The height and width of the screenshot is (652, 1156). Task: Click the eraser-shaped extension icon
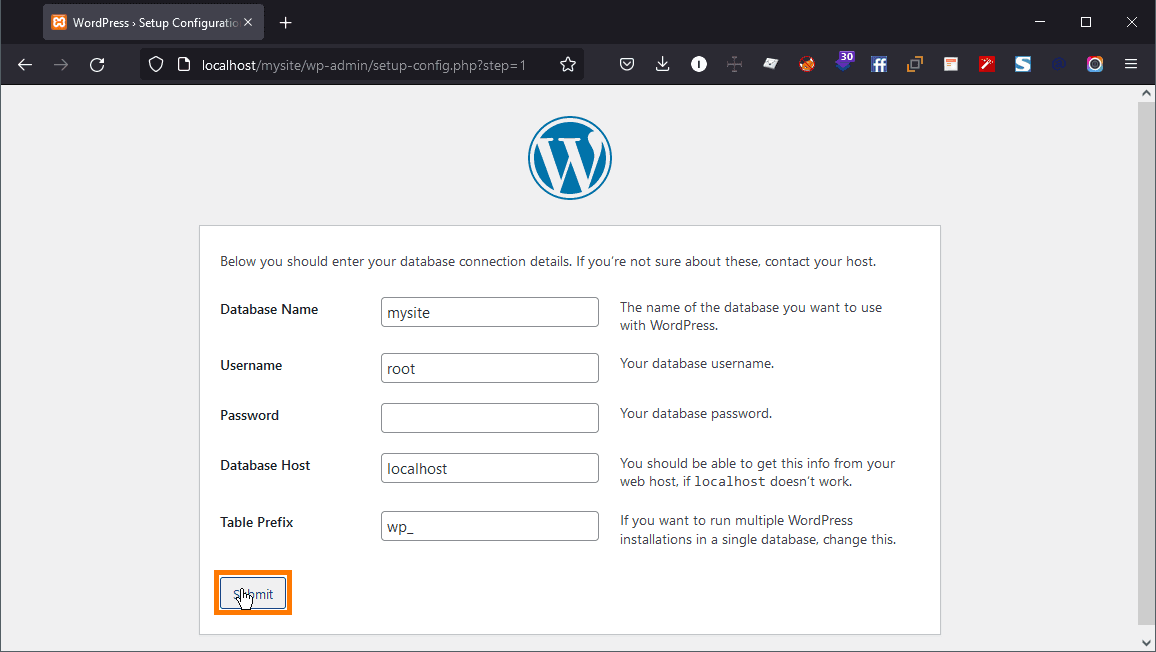[x=770, y=65]
